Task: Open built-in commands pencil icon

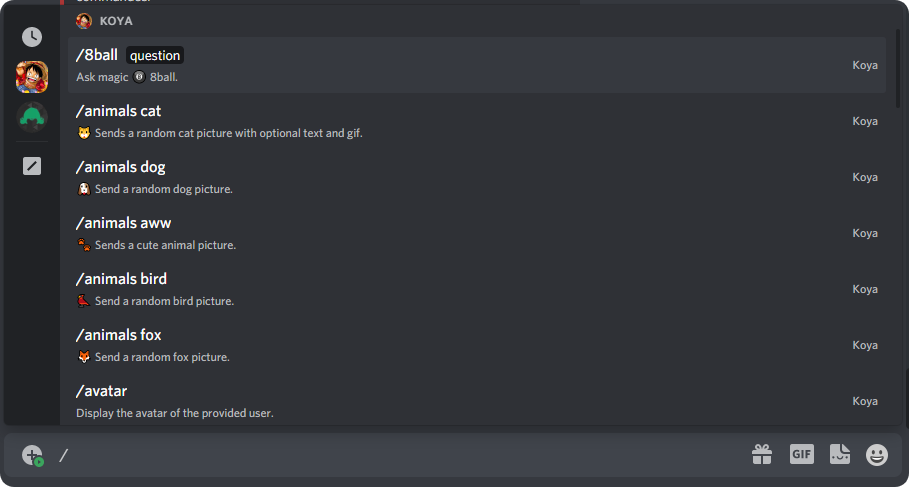Action: 32,166
